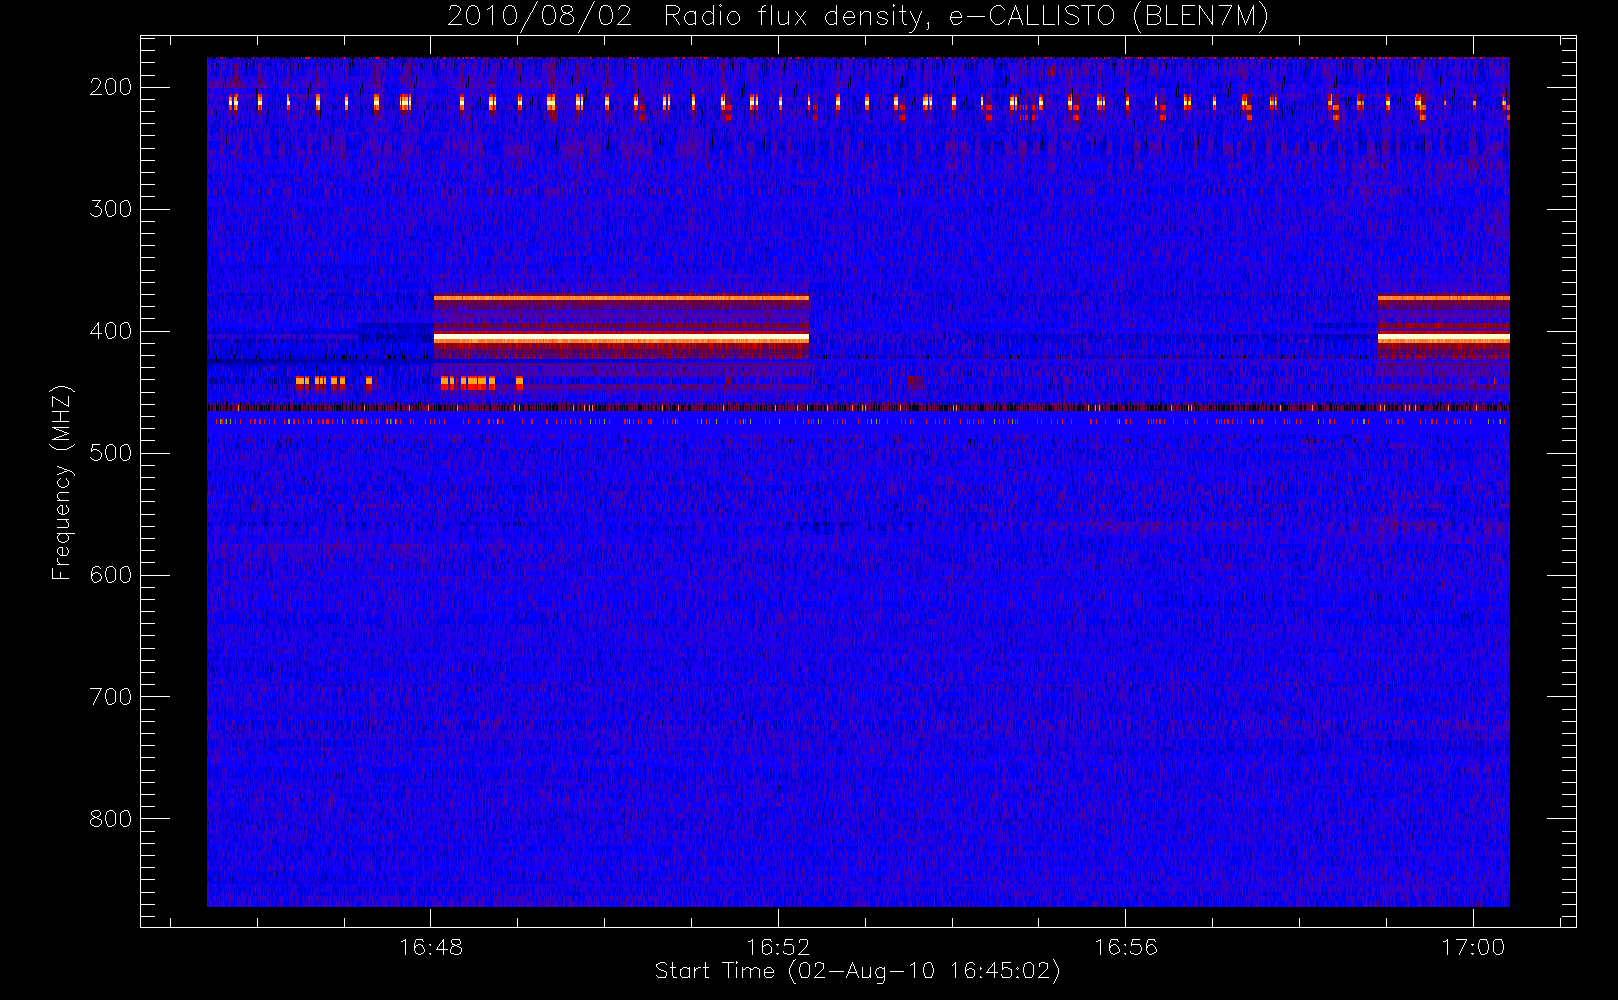Select the 500 frequency tick label
The height and width of the screenshot is (1000, 1618).
coord(111,453)
